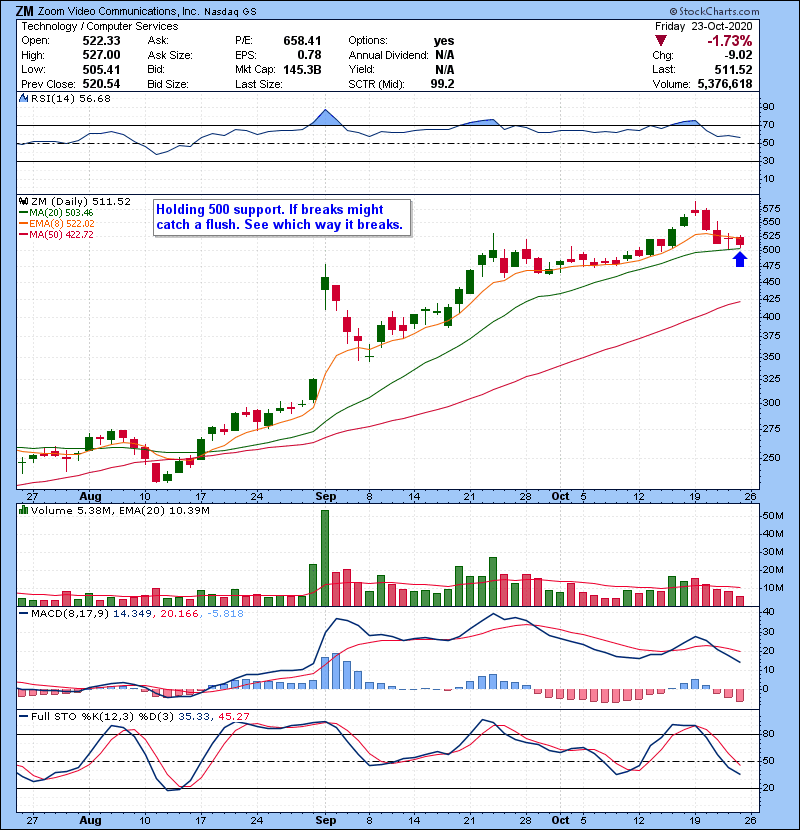The height and width of the screenshot is (830, 800).
Task: Click the 575 price axis label
Action: [771, 209]
